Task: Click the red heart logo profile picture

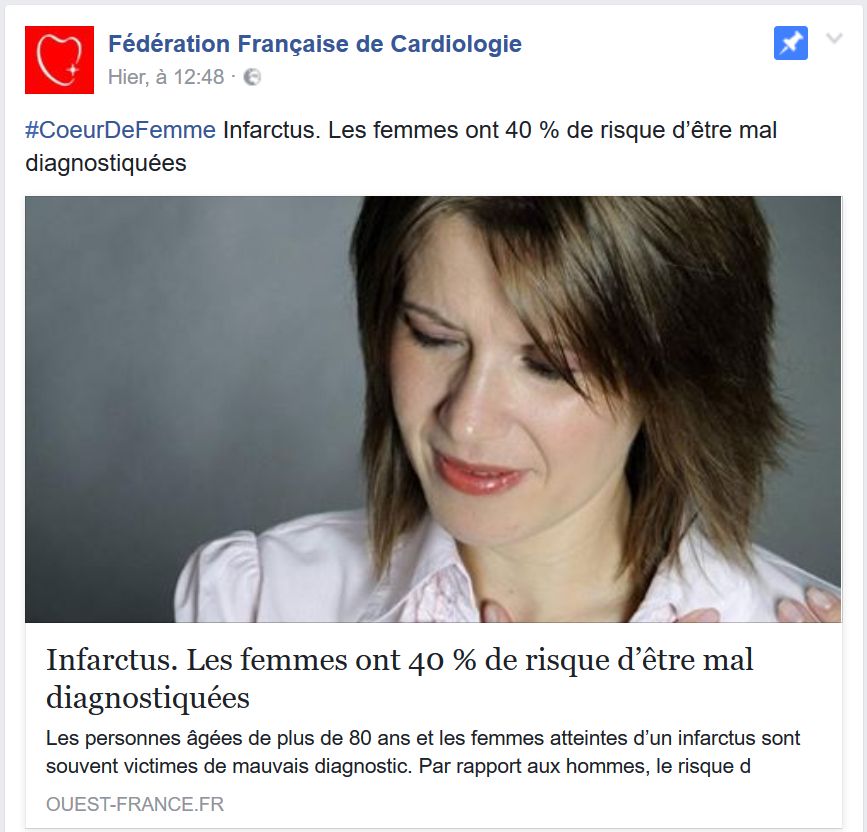Action: (59, 60)
